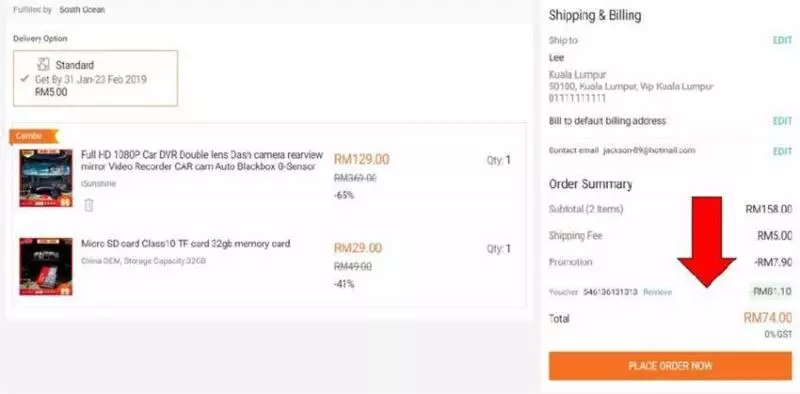This screenshot has height=394, width=800.
Task: Click the Standard delivery box icon
Action: click(44, 64)
